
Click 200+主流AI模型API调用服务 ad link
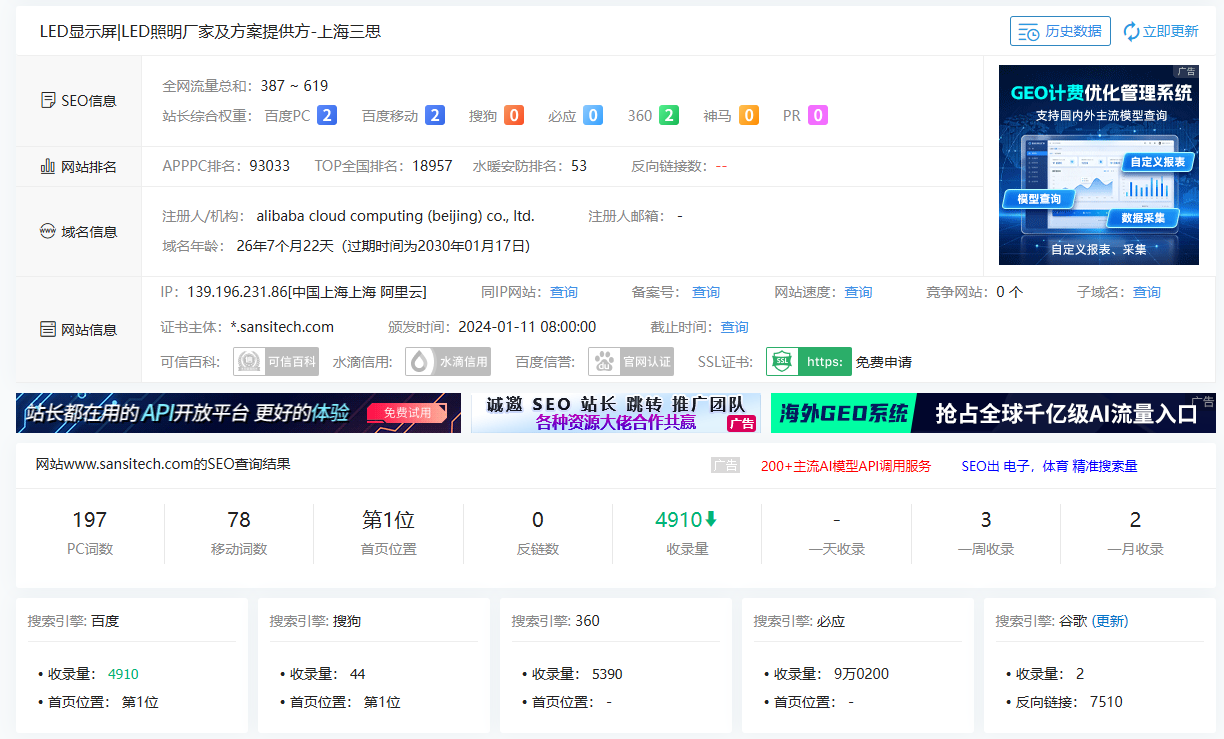coord(846,466)
